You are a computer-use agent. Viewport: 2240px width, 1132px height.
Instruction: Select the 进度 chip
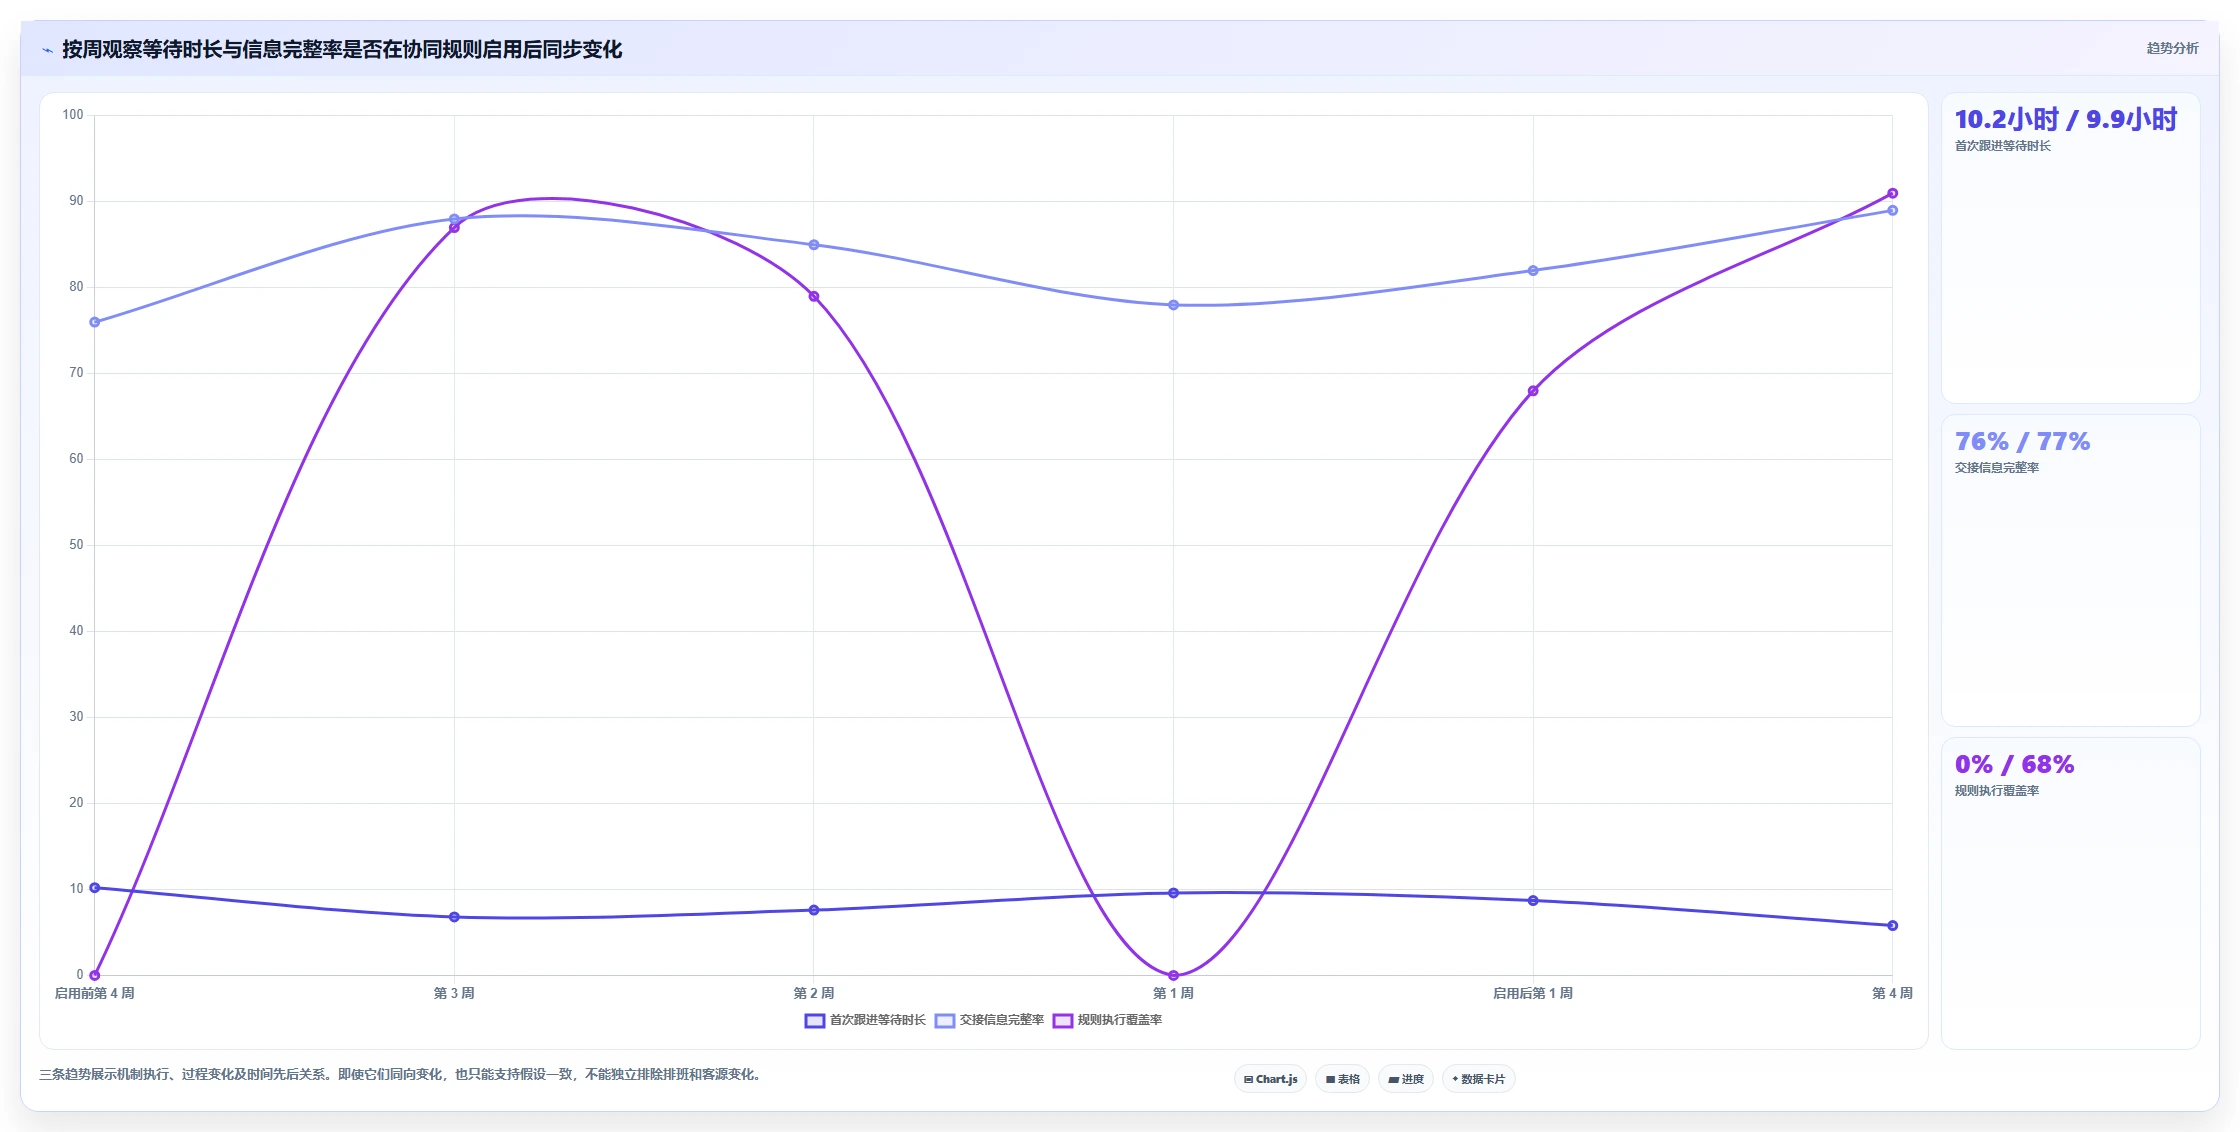[x=1405, y=1079]
